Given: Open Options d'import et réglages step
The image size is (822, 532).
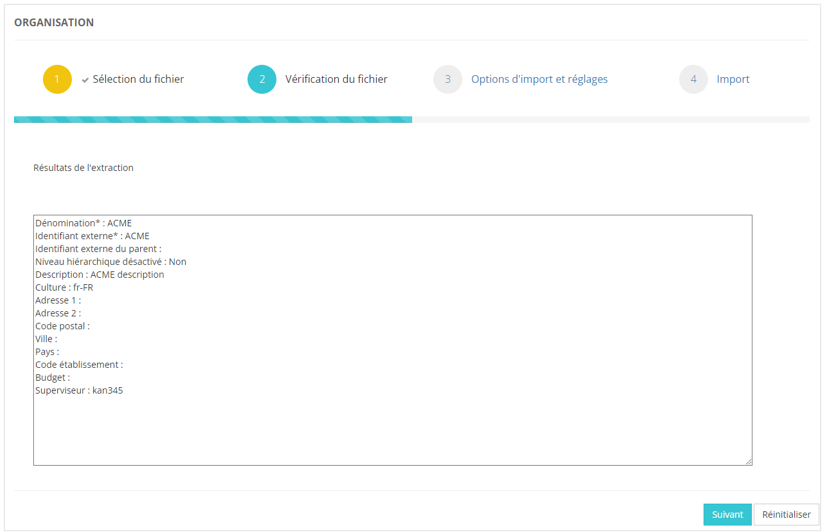Looking at the screenshot, I should [539, 79].
